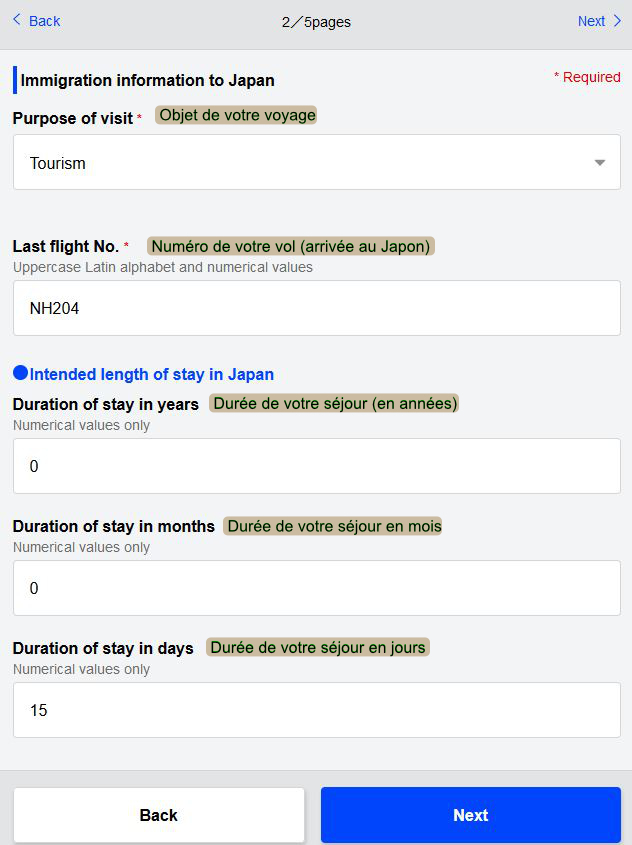Click the header Next link text
Screen dimensions: 632x845
[x=591, y=21]
